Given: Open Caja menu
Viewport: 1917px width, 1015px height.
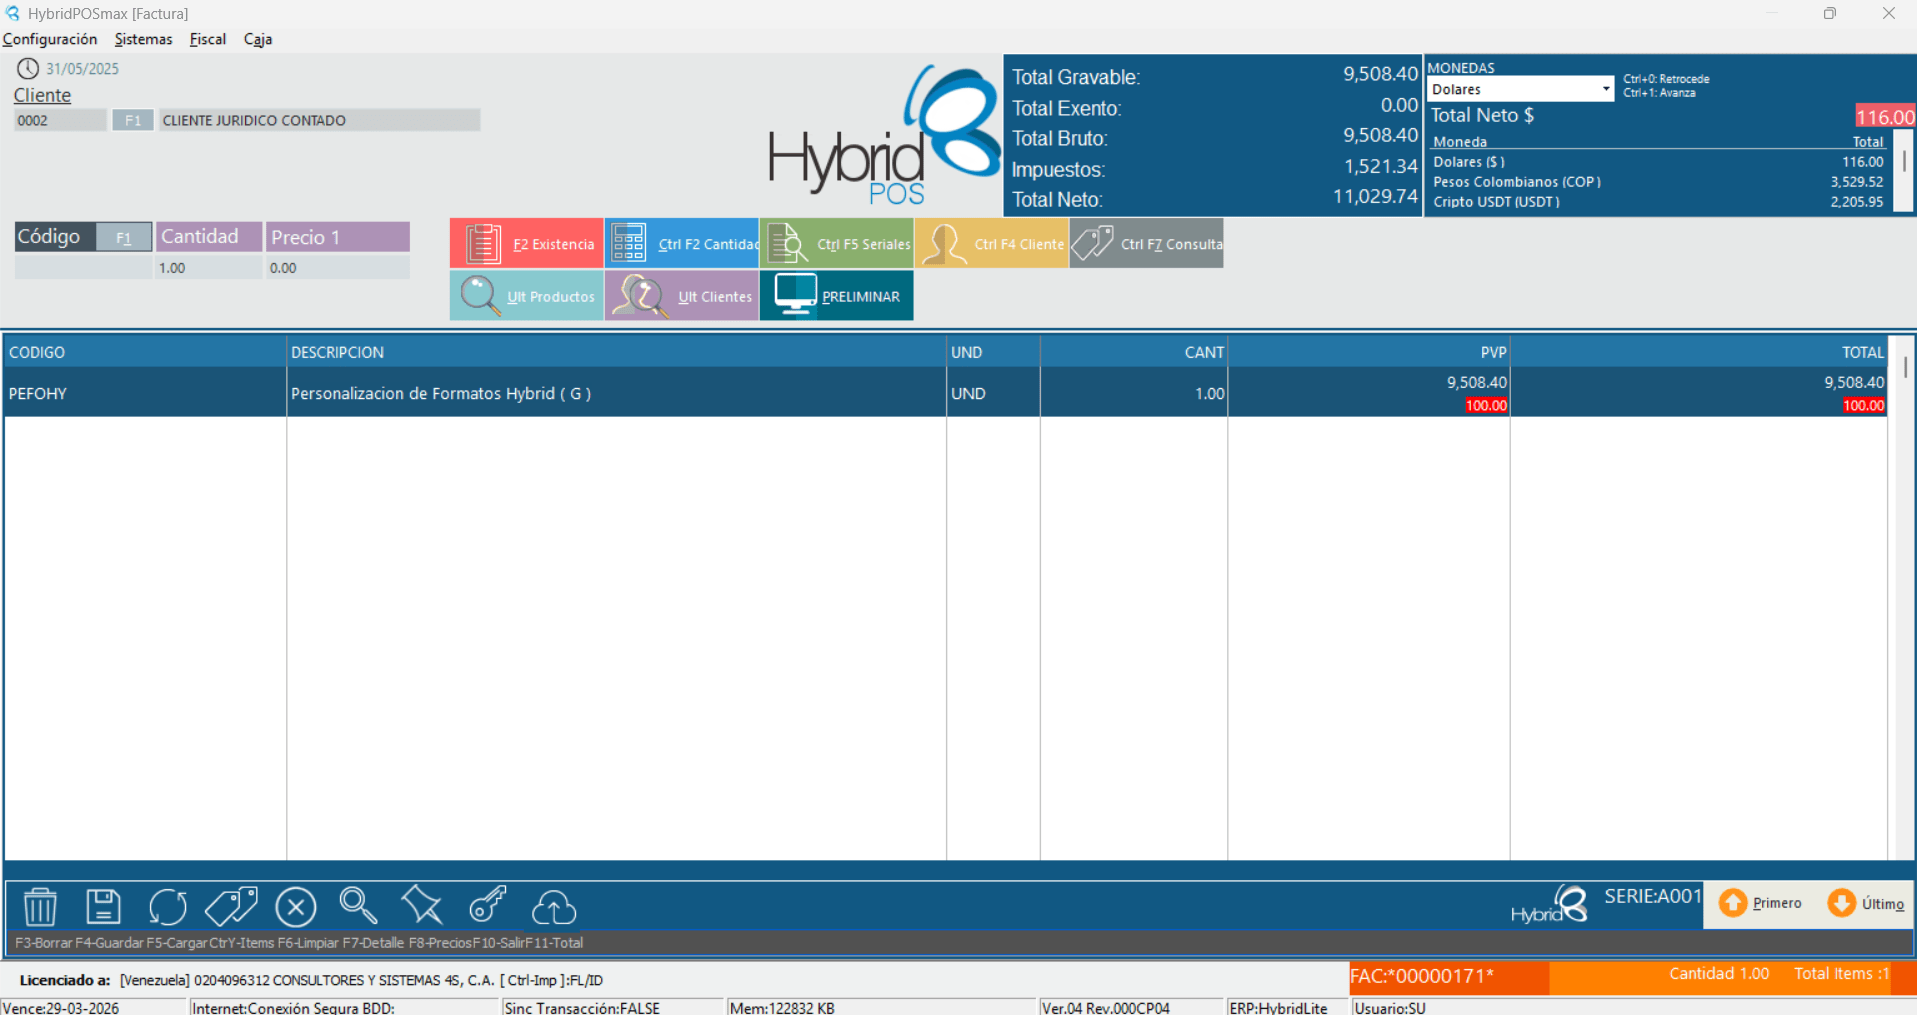Looking at the screenshot, I should pyautogui.click(x=258, y=39).
